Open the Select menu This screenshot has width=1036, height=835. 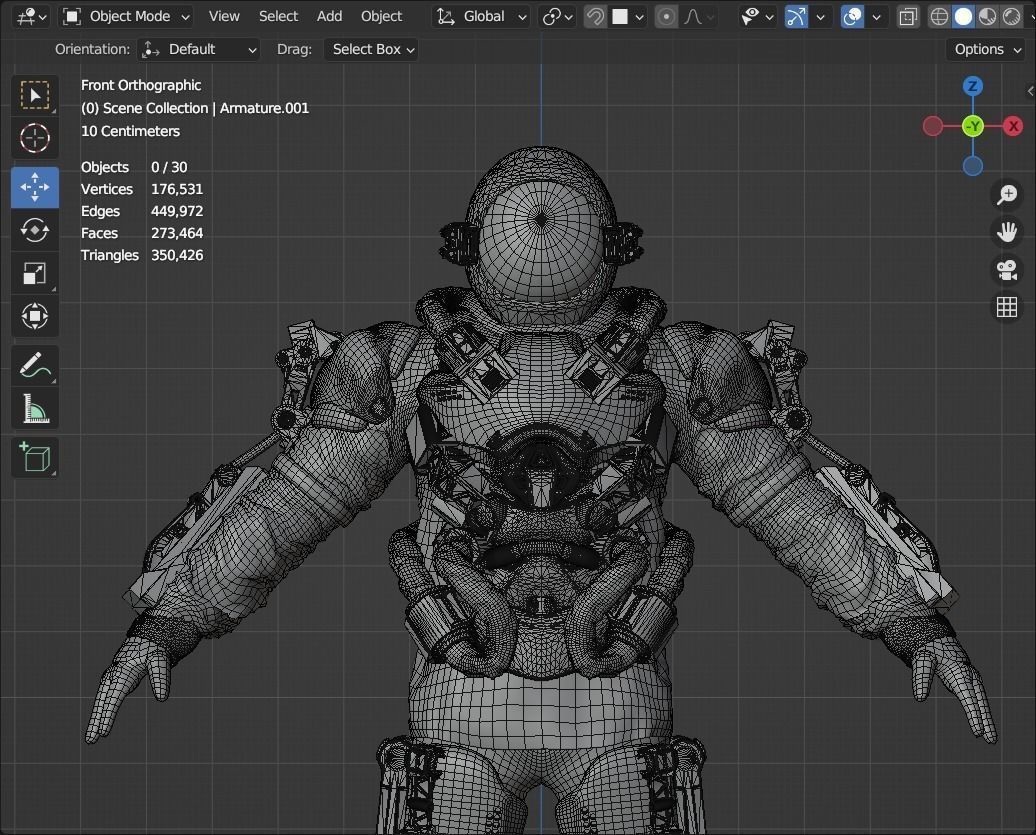(278, 17)
